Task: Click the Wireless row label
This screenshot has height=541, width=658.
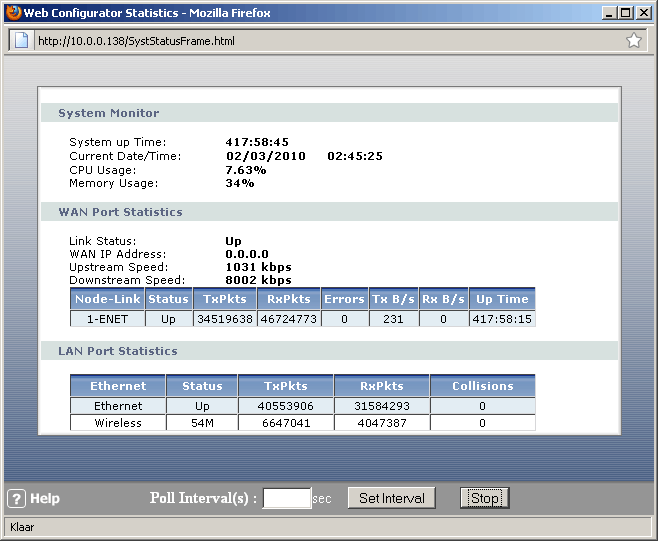Action: (x=118, y=423)
